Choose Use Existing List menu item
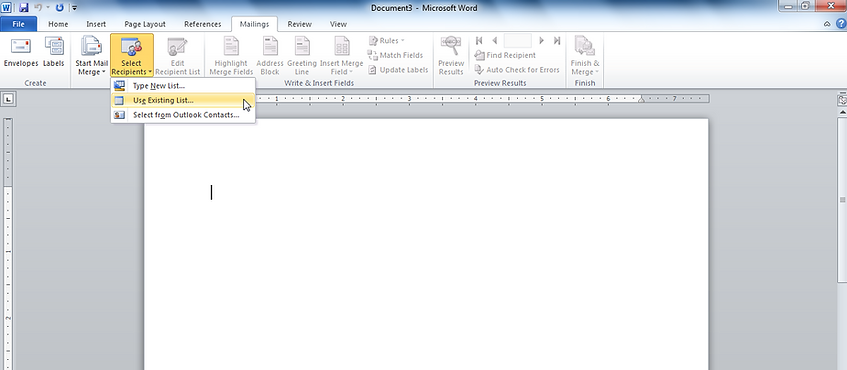This screenshot has width=847, height=370. click(183, 100)
